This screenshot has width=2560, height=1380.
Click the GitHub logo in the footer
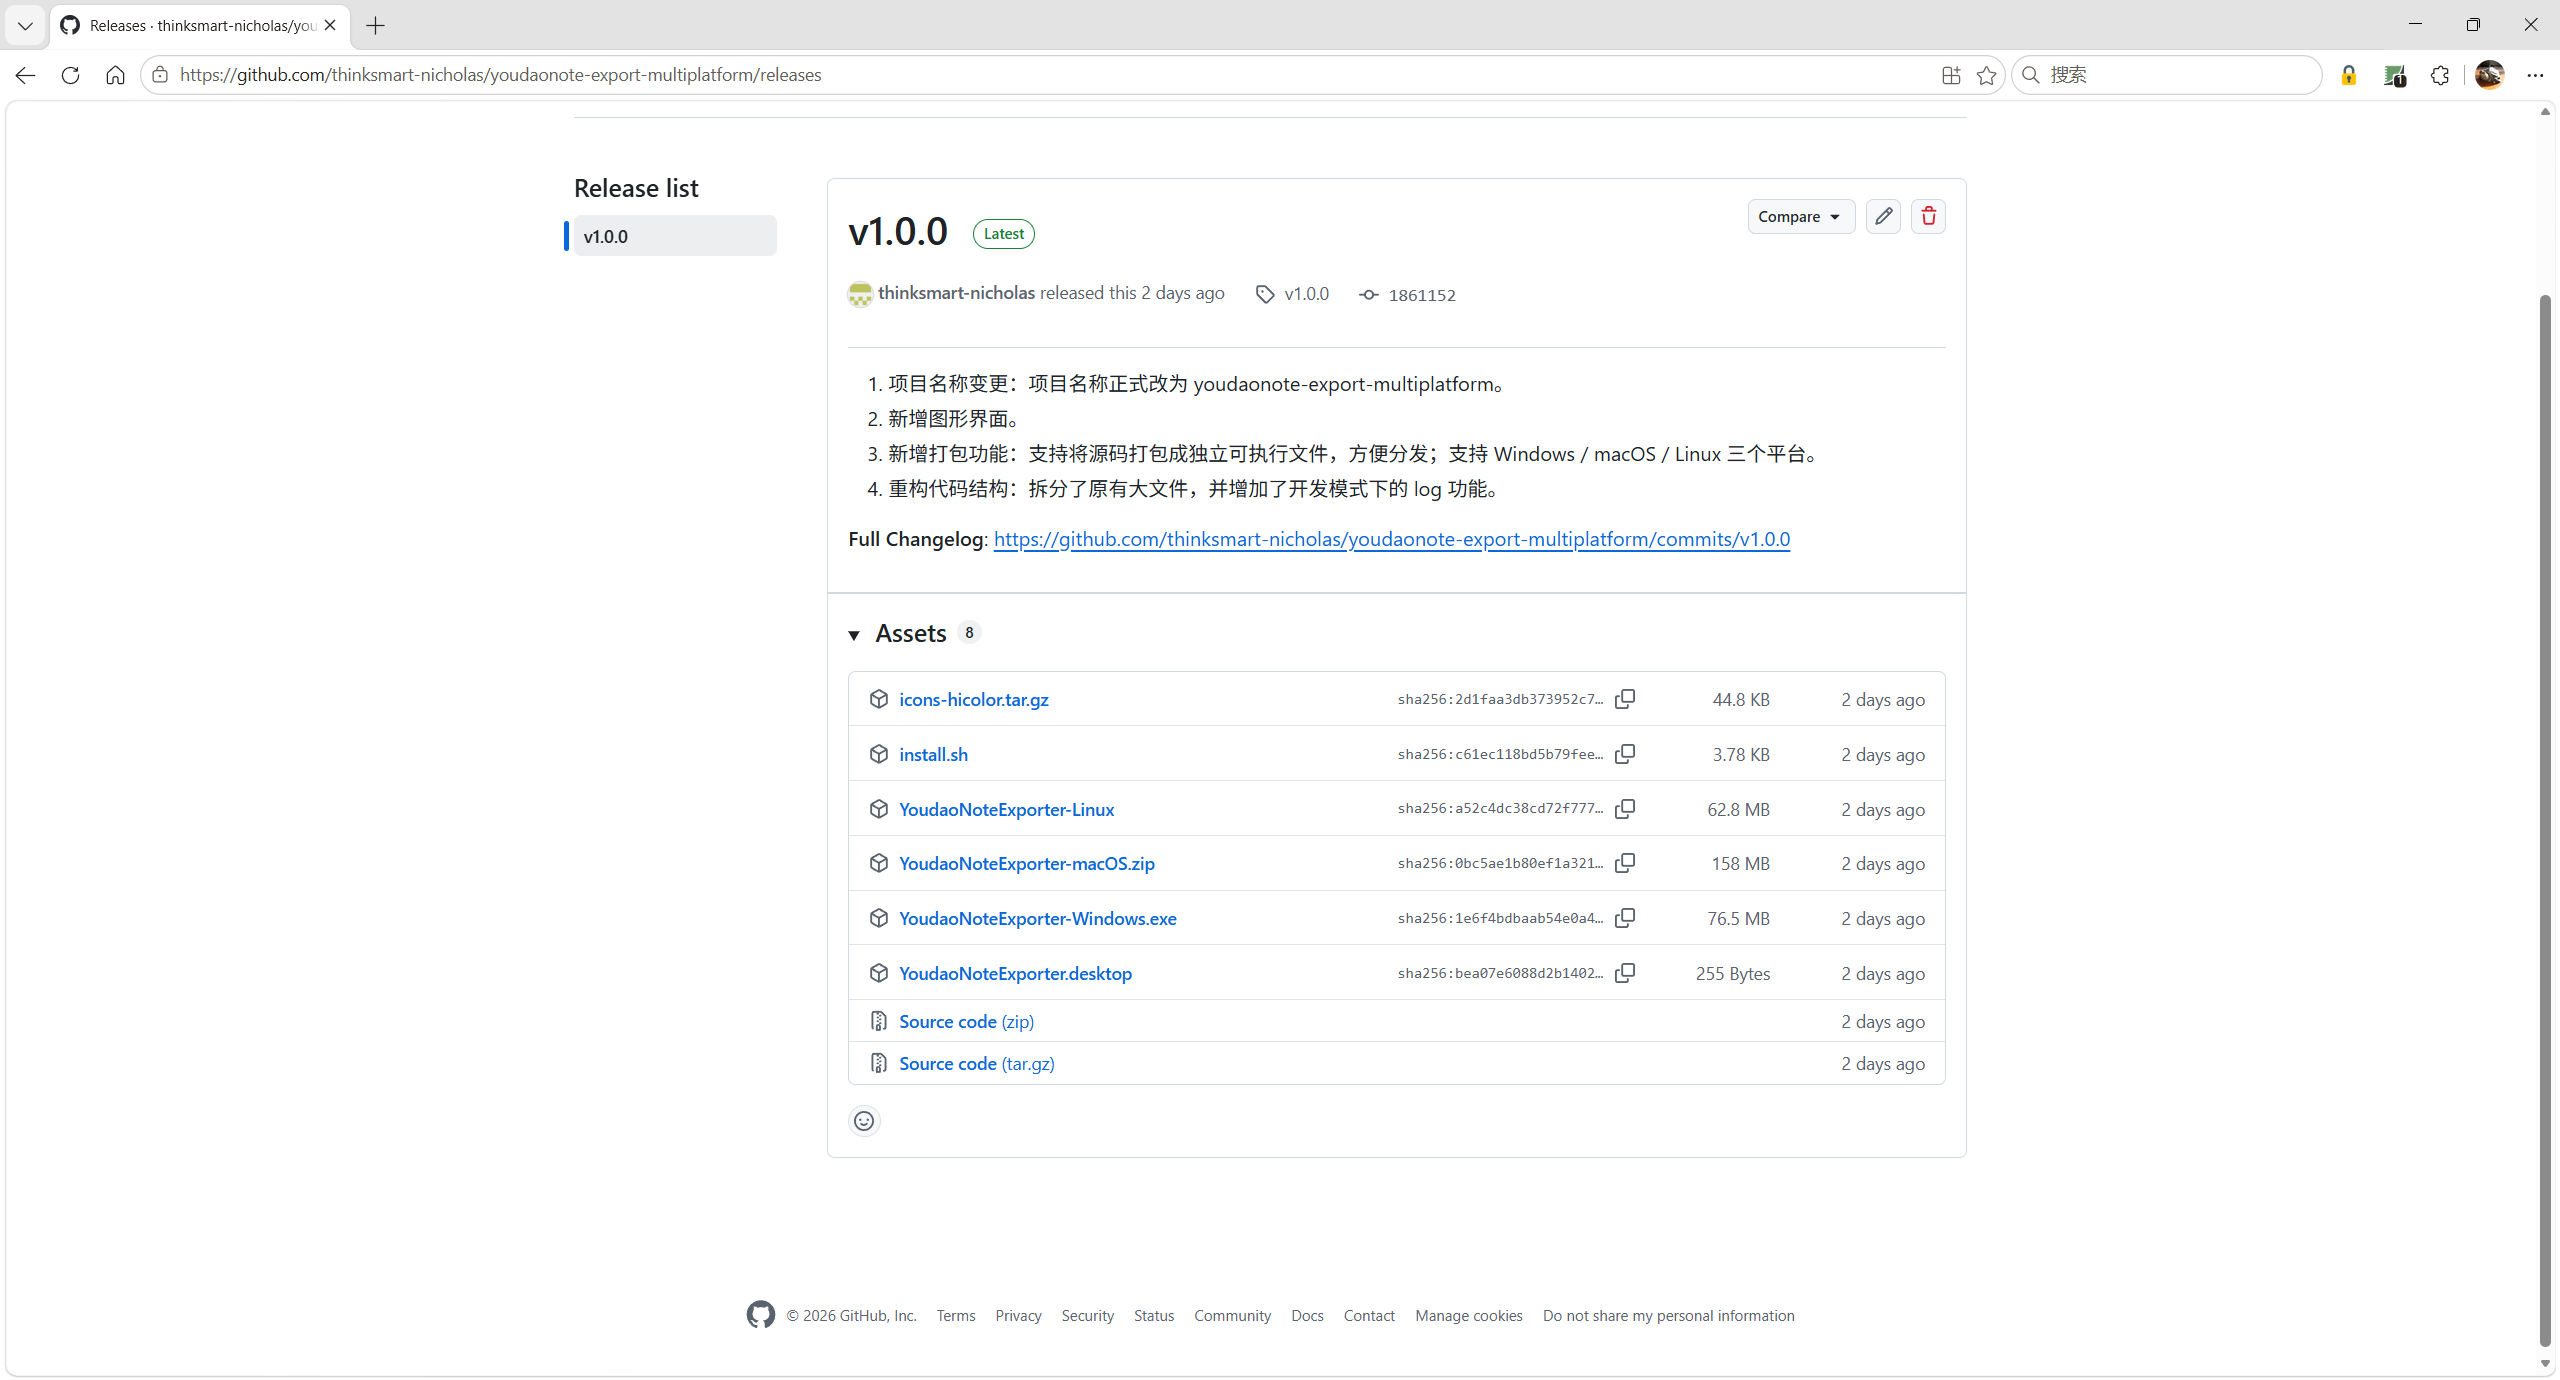coord(760,1315)
